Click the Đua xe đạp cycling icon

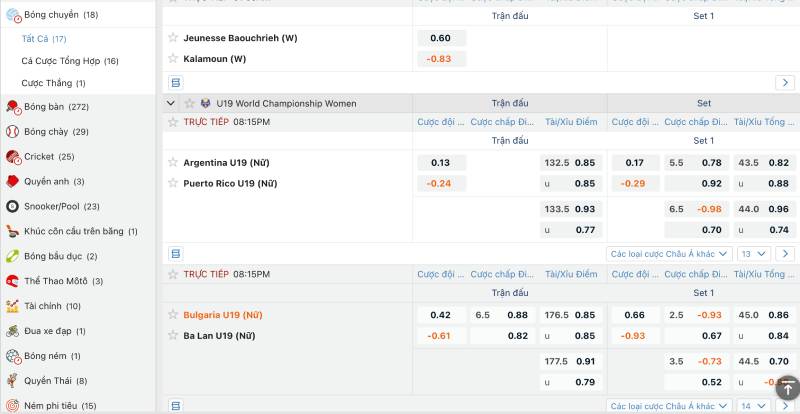[x=13, y=331]
